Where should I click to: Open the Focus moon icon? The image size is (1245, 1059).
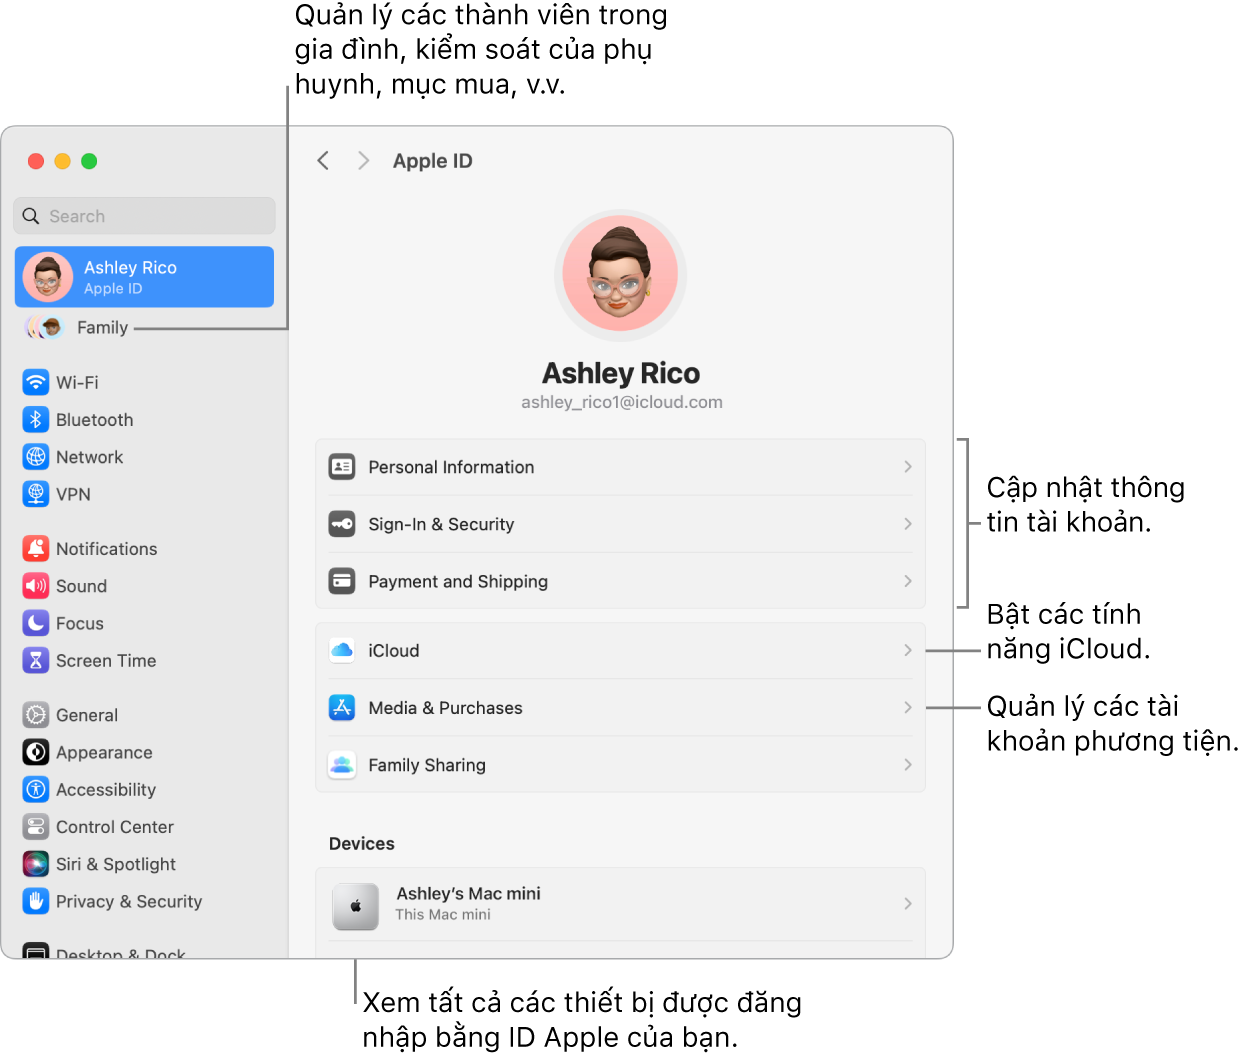click(35, 623)
